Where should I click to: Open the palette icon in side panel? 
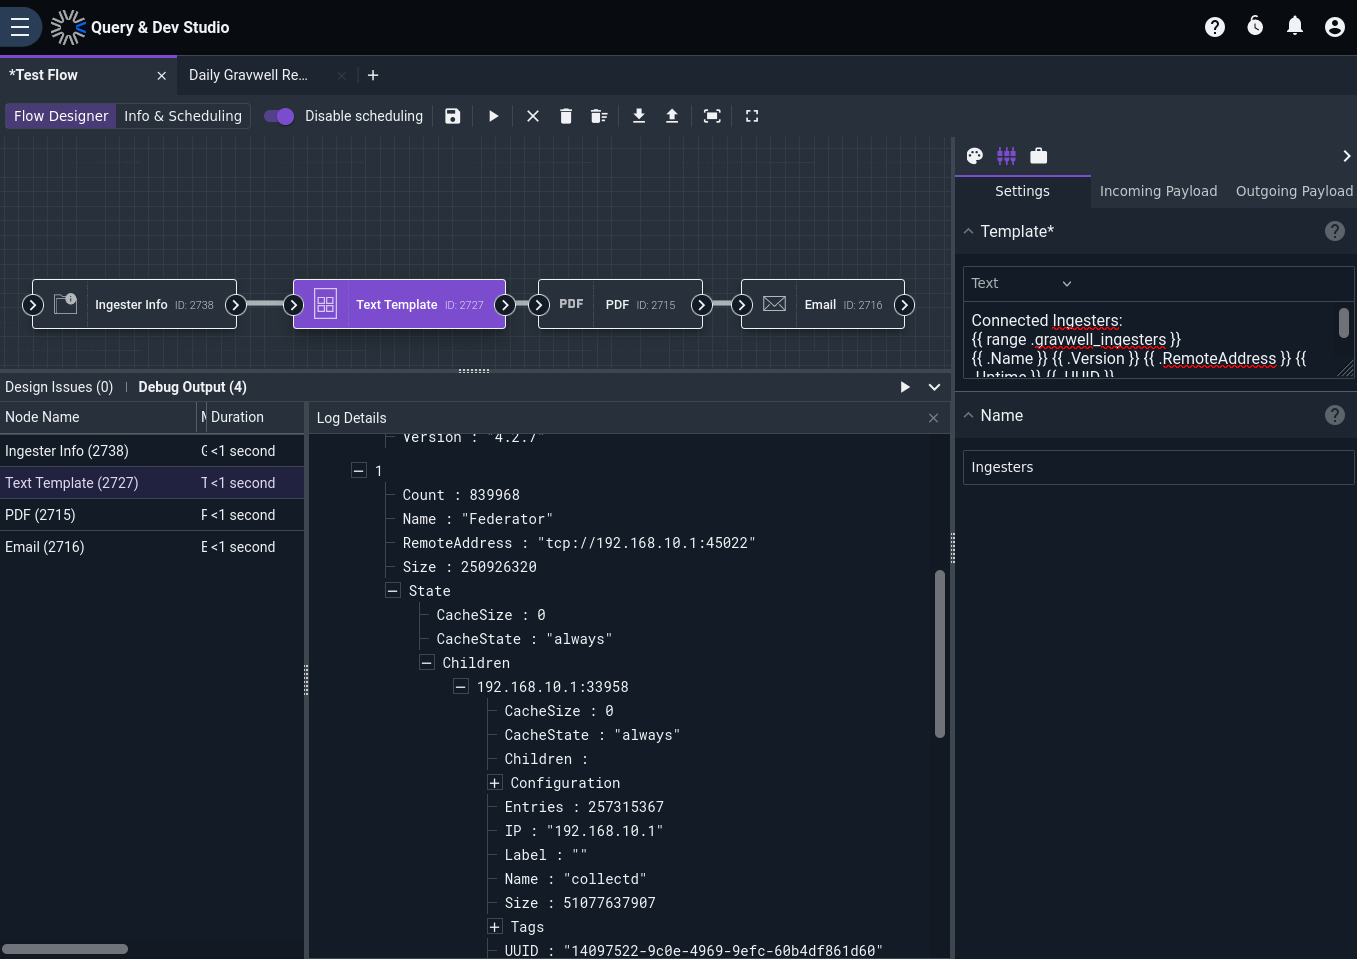point(975,156)
